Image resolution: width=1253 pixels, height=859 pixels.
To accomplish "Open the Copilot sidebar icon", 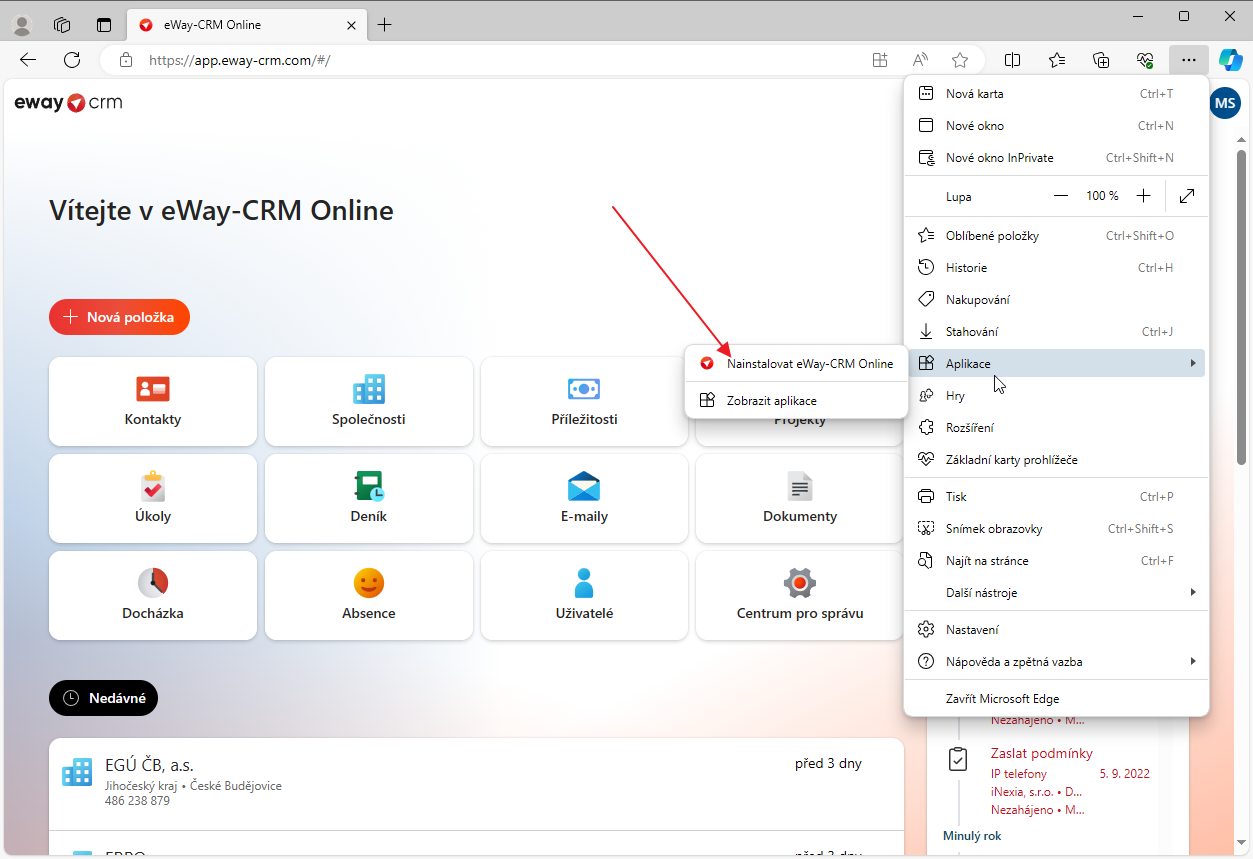I will click(1230, 60).
